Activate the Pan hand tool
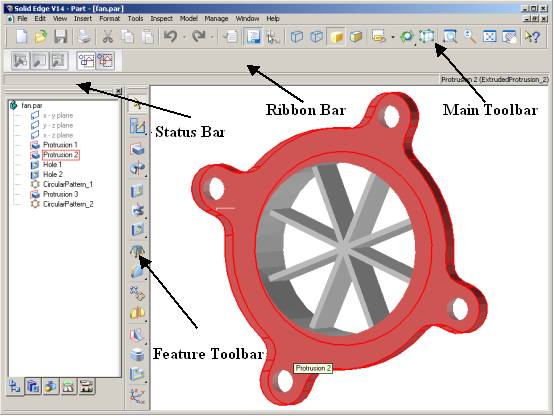Image resolution: width=554 pixels, height=416 pixels. click(x=509, y=36)
